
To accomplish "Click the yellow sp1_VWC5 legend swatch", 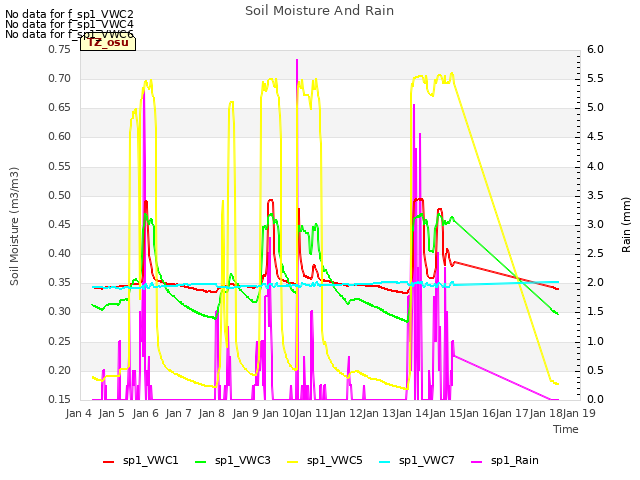I will click(292, 462).
